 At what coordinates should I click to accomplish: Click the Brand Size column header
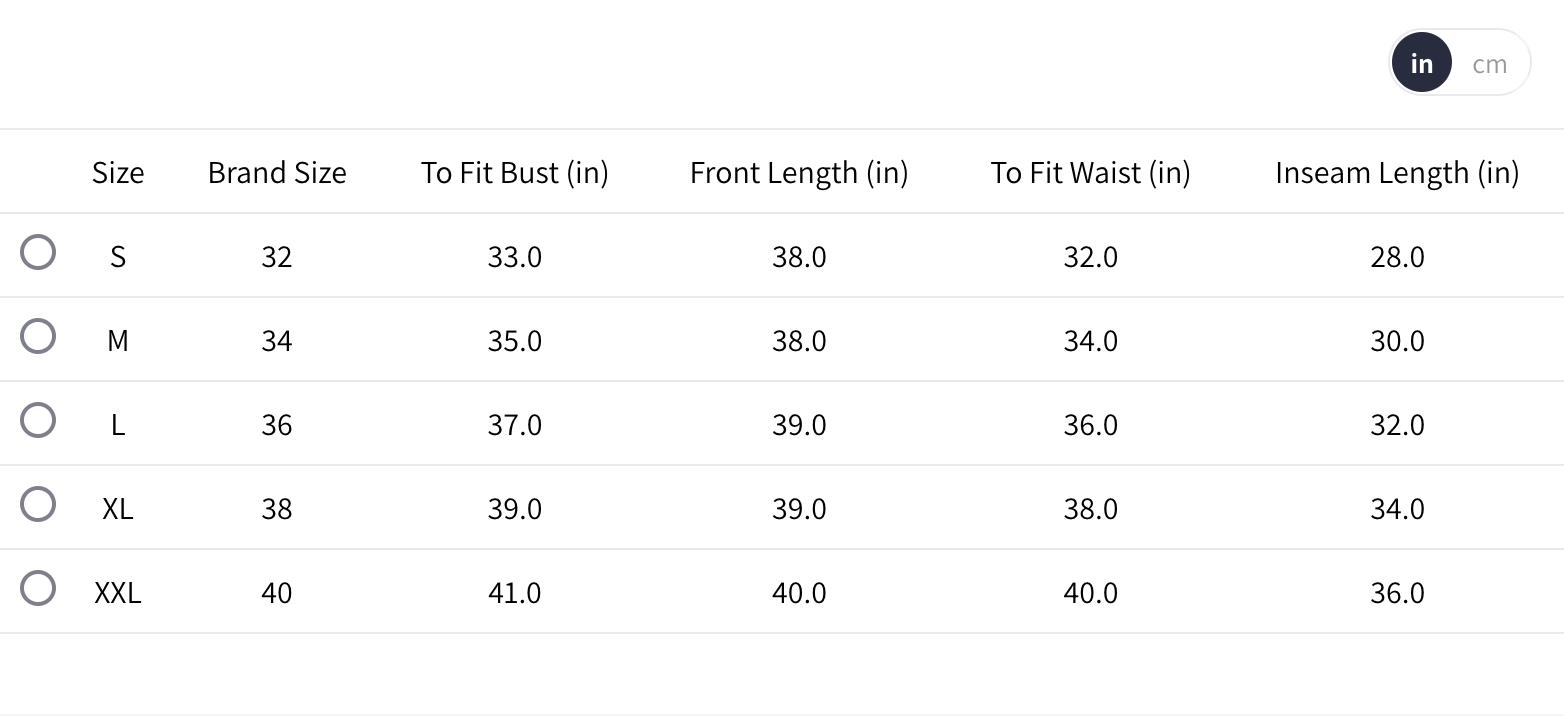(277, 173)
